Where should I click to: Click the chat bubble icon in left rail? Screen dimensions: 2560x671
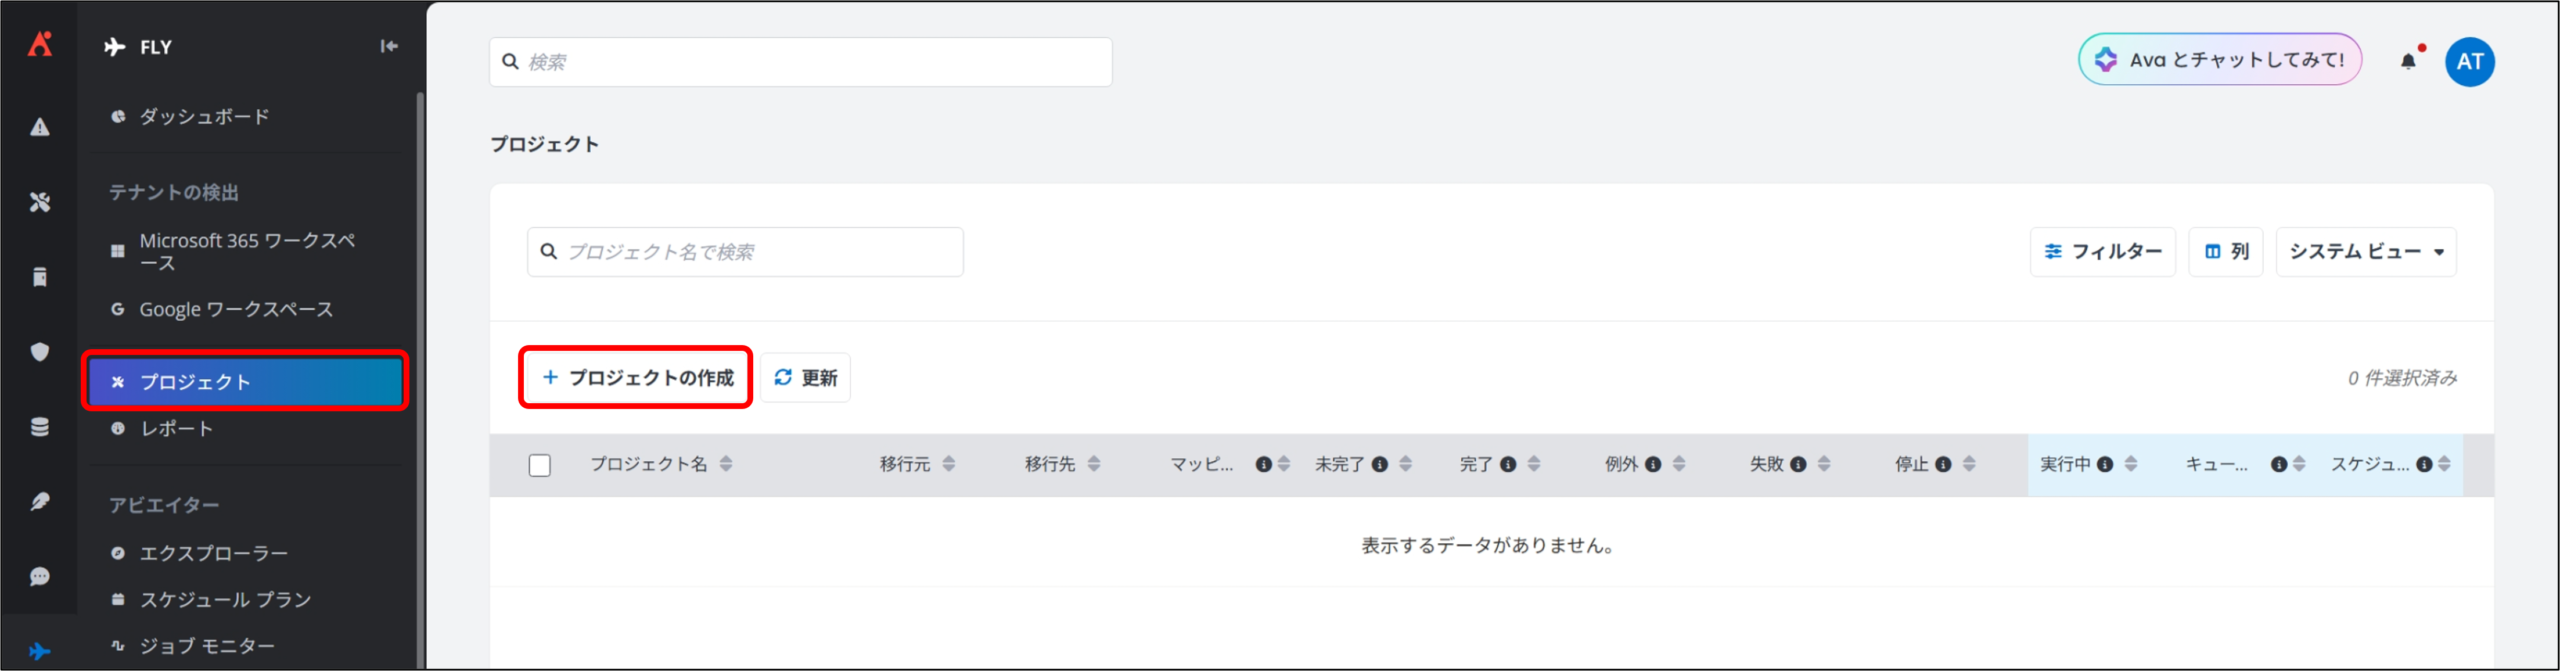pos(40,576)
